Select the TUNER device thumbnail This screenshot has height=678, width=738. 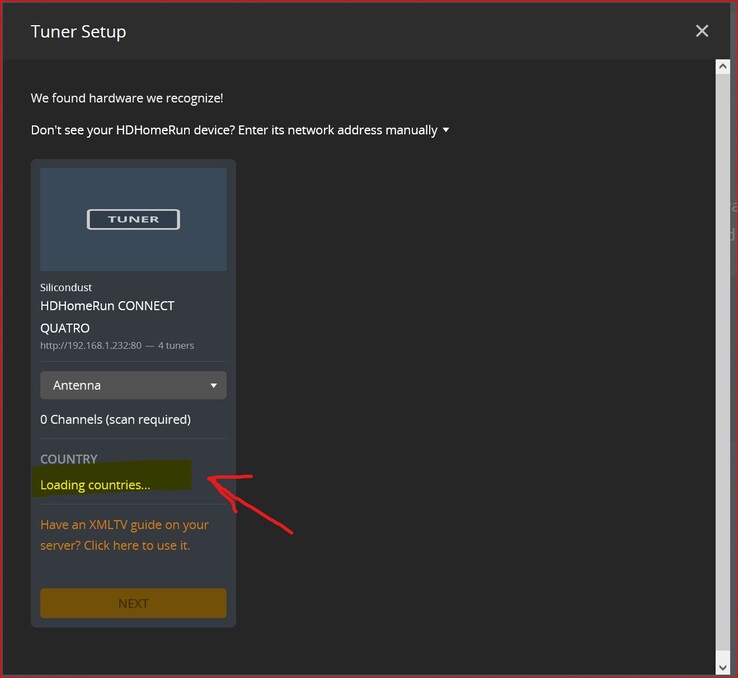(133, 219)
